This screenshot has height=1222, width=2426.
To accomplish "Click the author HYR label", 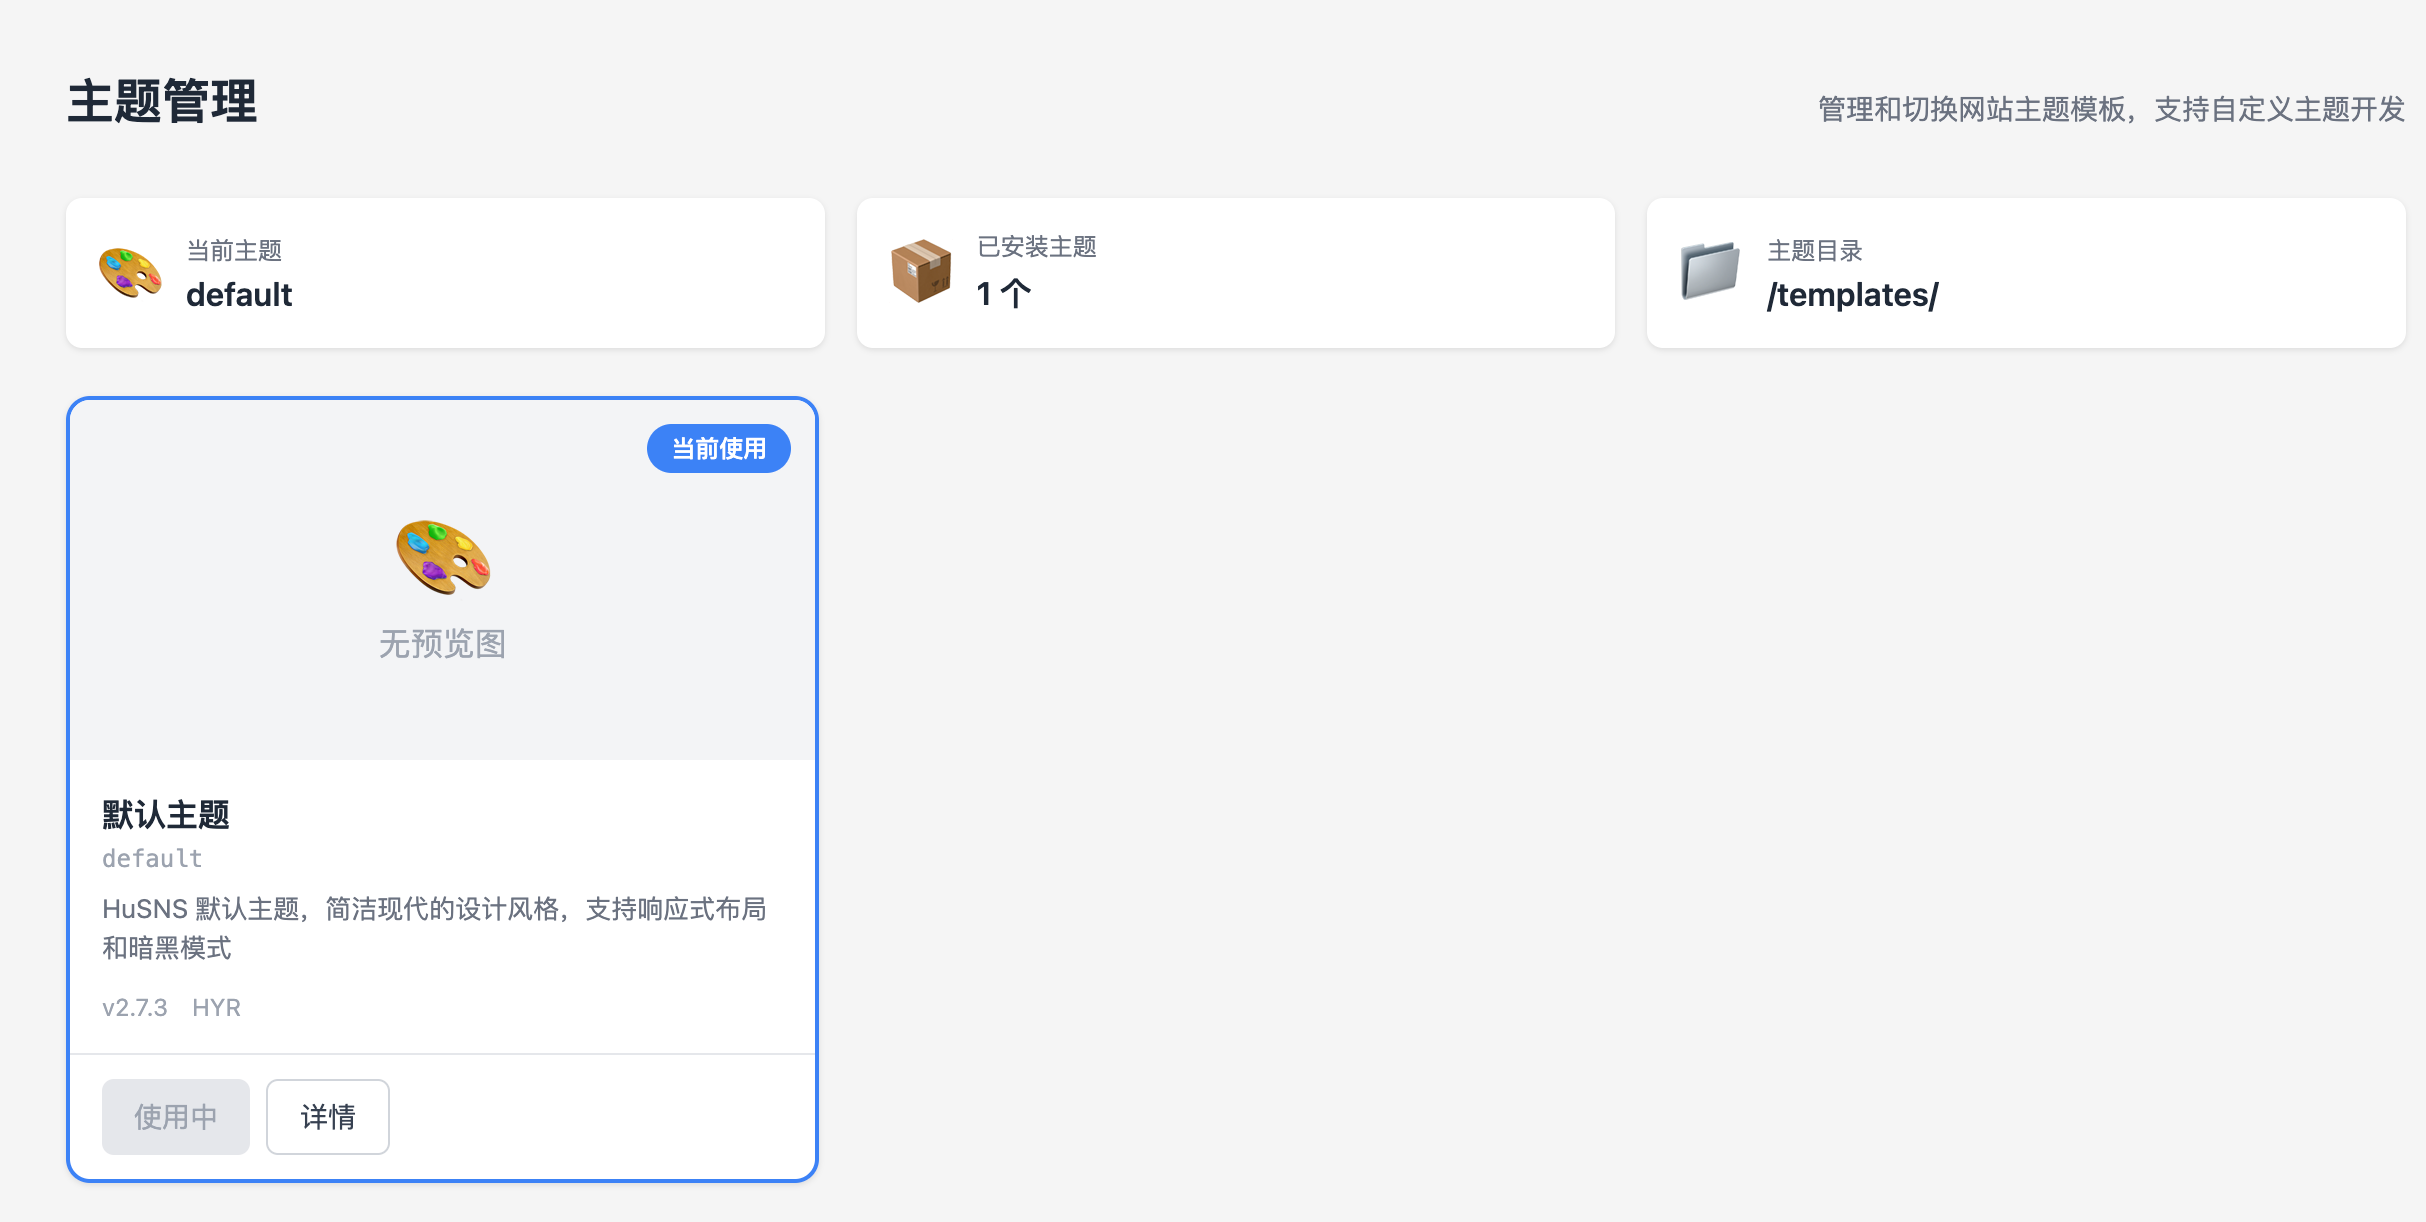I will (x=216, y=1007).
